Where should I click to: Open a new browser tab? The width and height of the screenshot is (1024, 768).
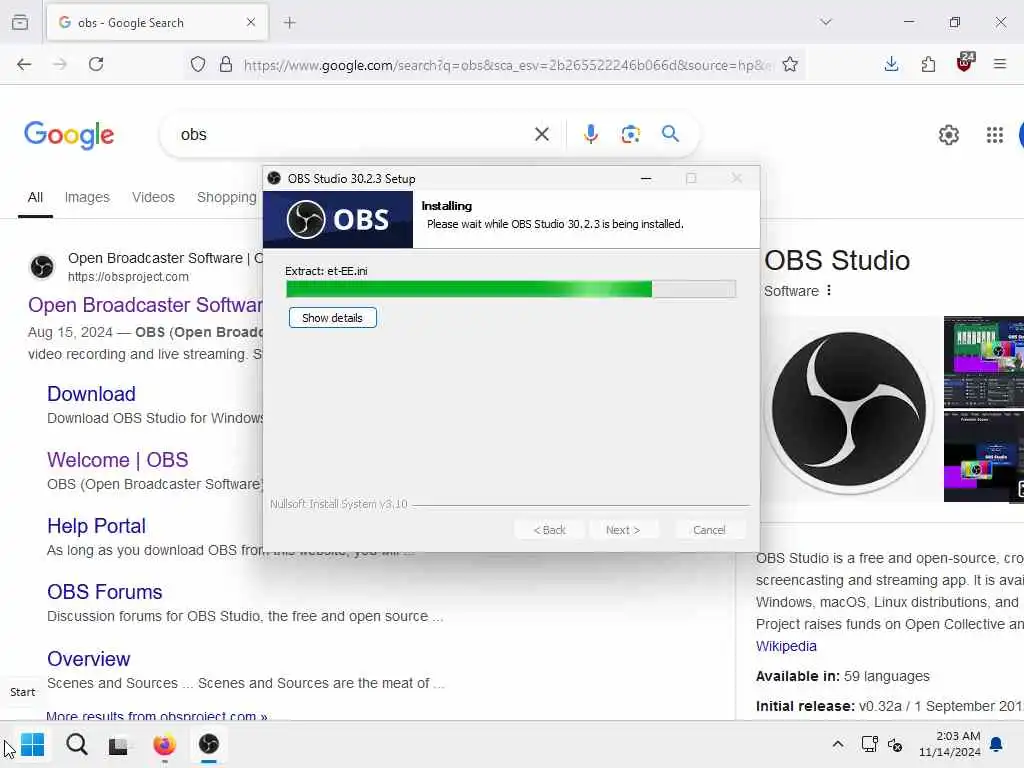click(290, 23)
